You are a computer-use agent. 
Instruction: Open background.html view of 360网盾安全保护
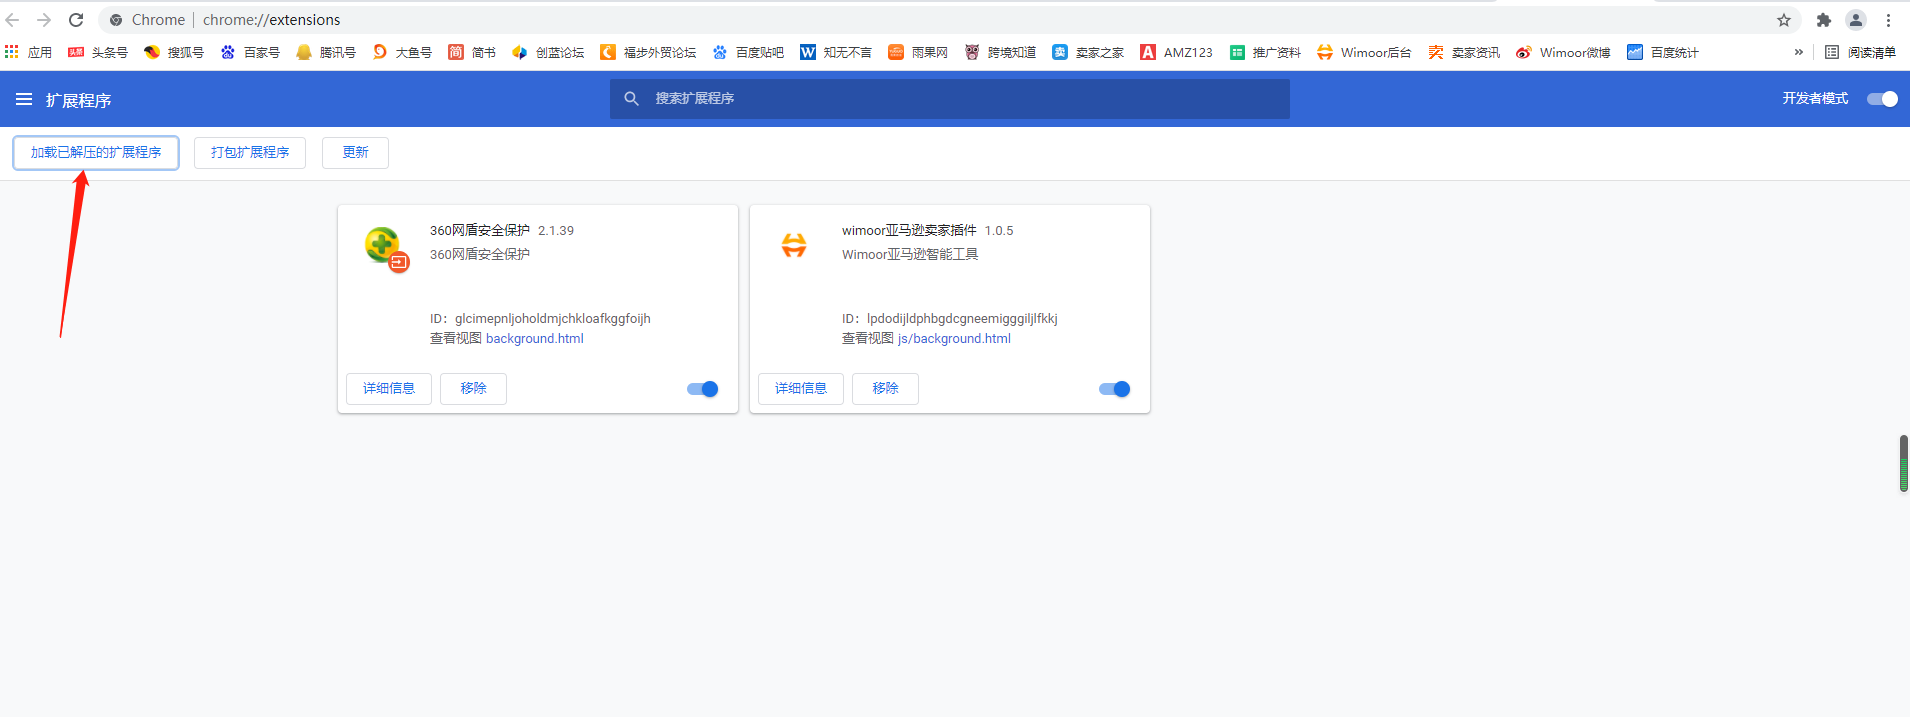tap(535, 339)
